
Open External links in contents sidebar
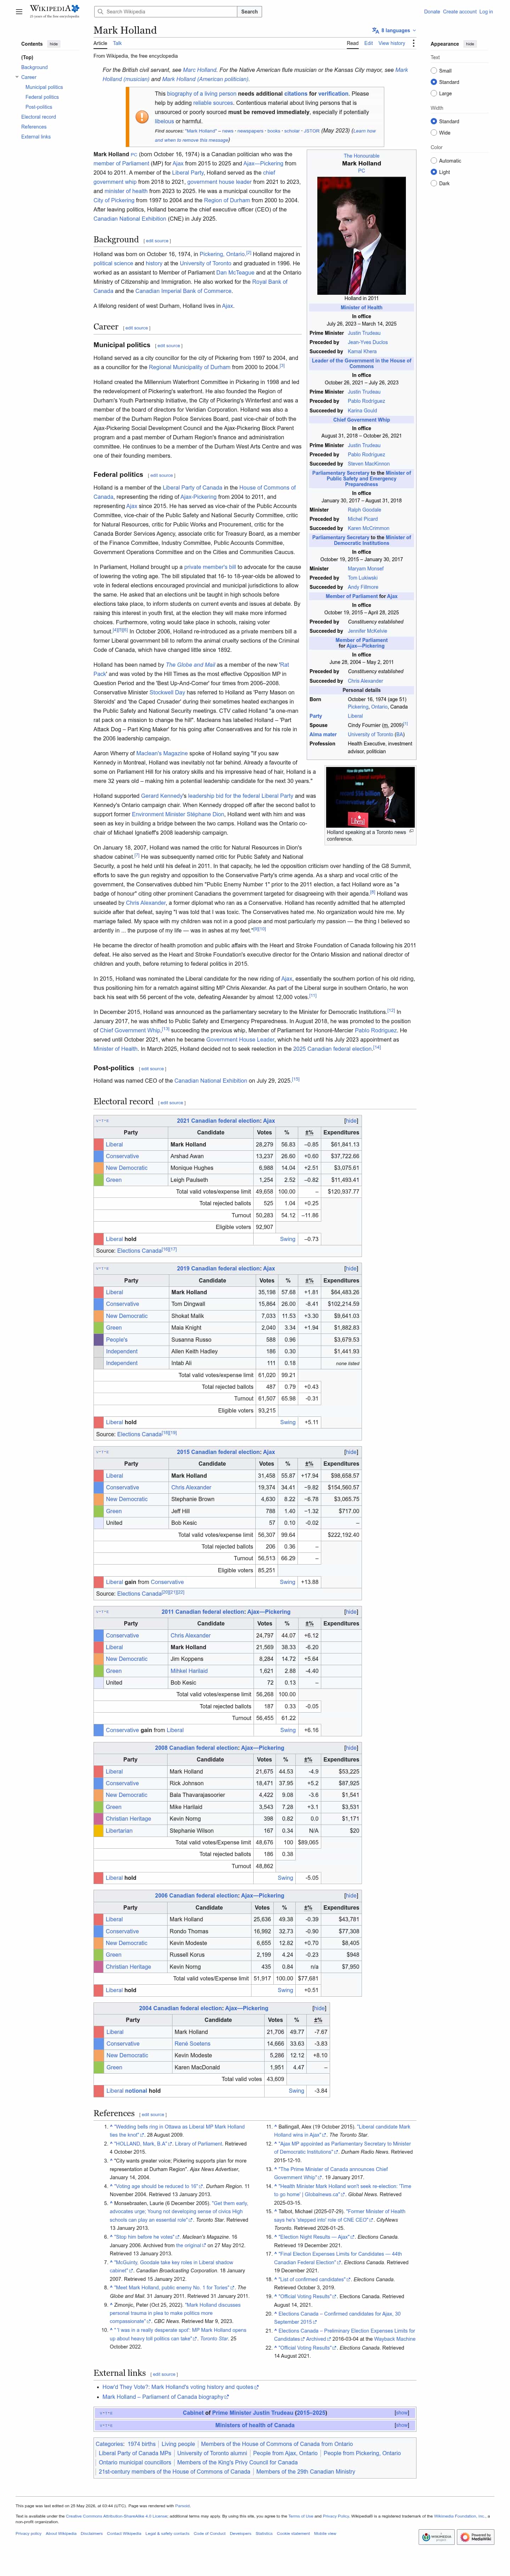[x=36, y=137]
